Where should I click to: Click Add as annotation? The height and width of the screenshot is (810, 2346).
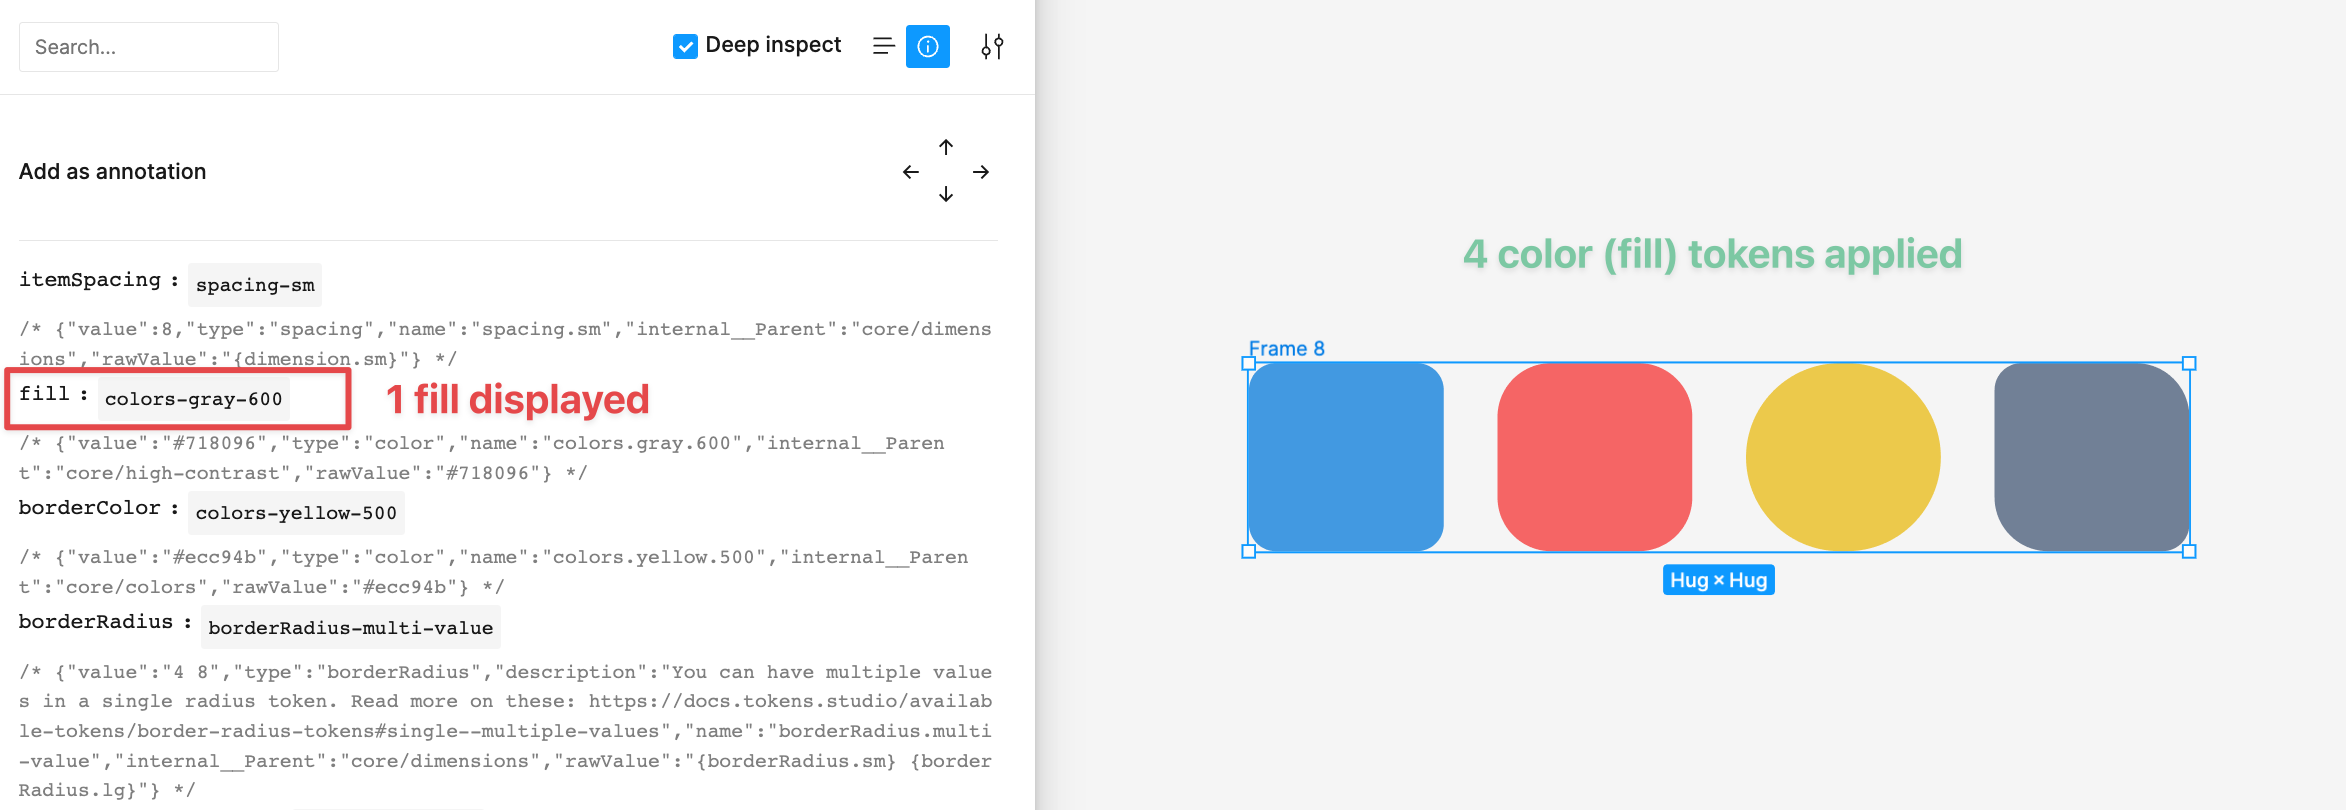111,171
